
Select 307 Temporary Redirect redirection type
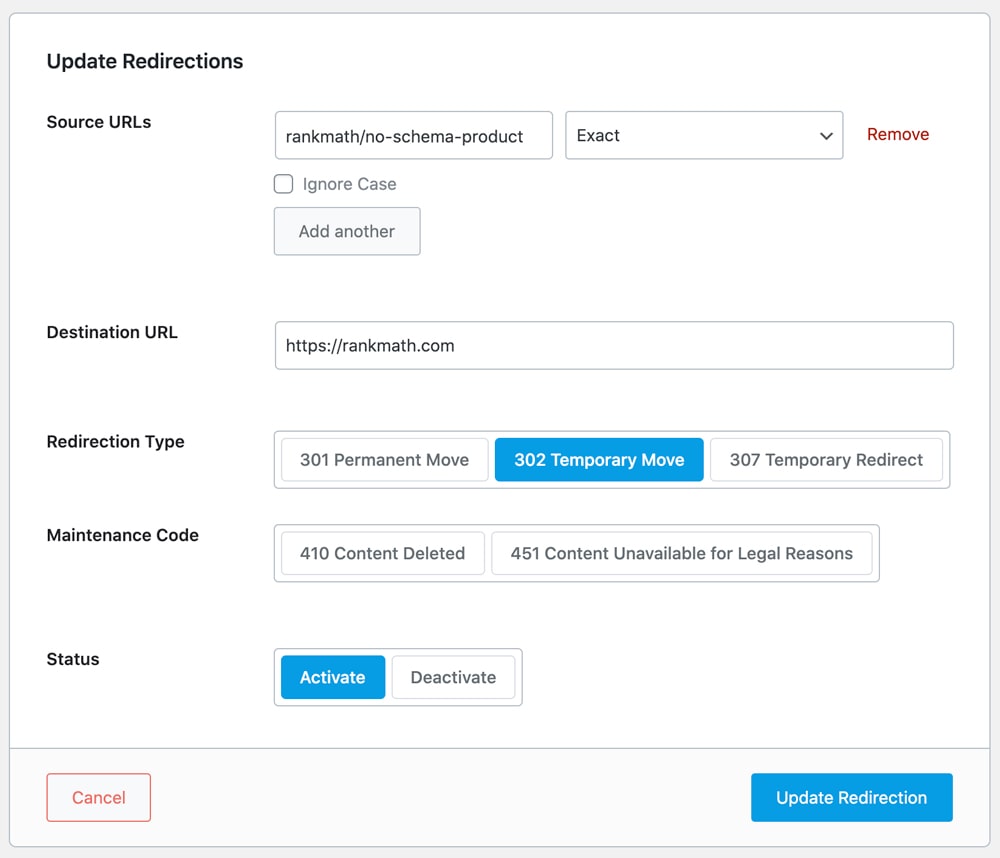826,459
